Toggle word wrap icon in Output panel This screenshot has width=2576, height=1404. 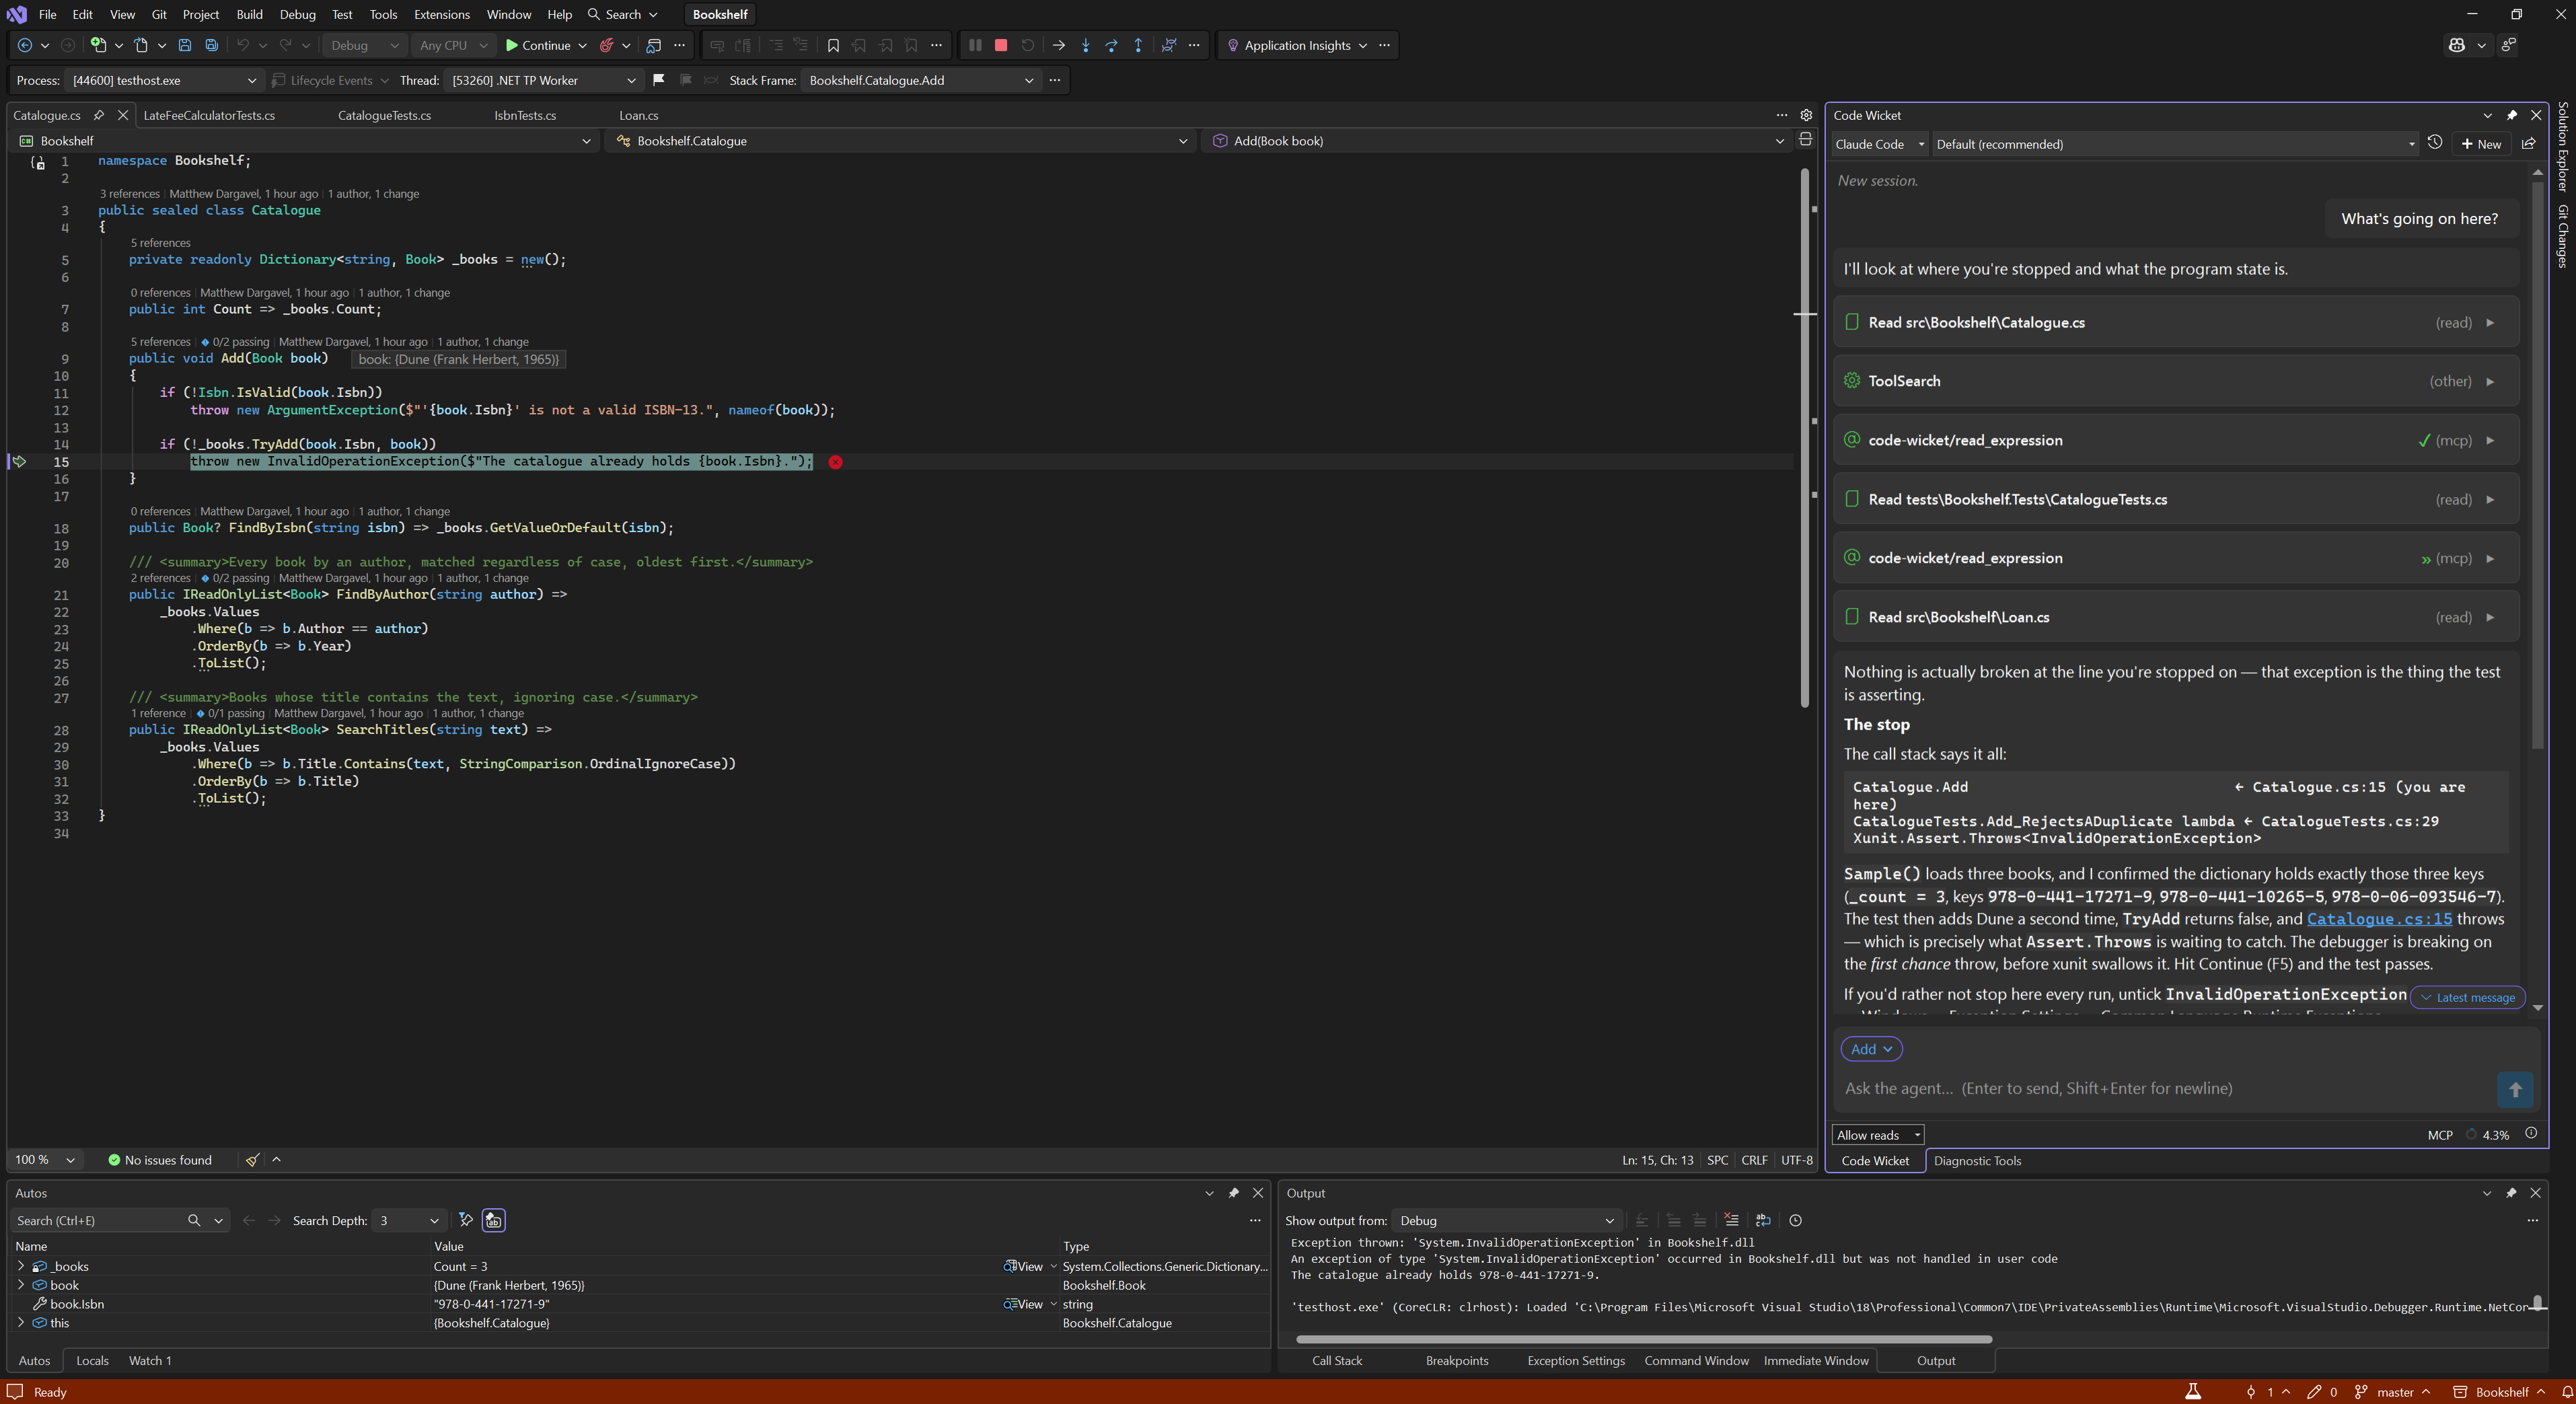coord(1763,1220)
